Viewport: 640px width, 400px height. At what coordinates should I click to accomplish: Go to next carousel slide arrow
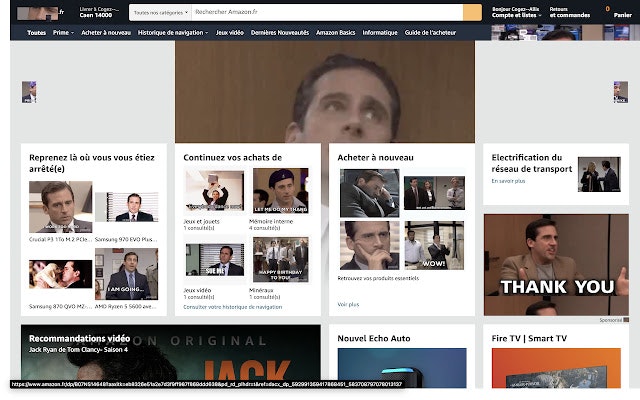pyautogui.click(x=620, y=92)
